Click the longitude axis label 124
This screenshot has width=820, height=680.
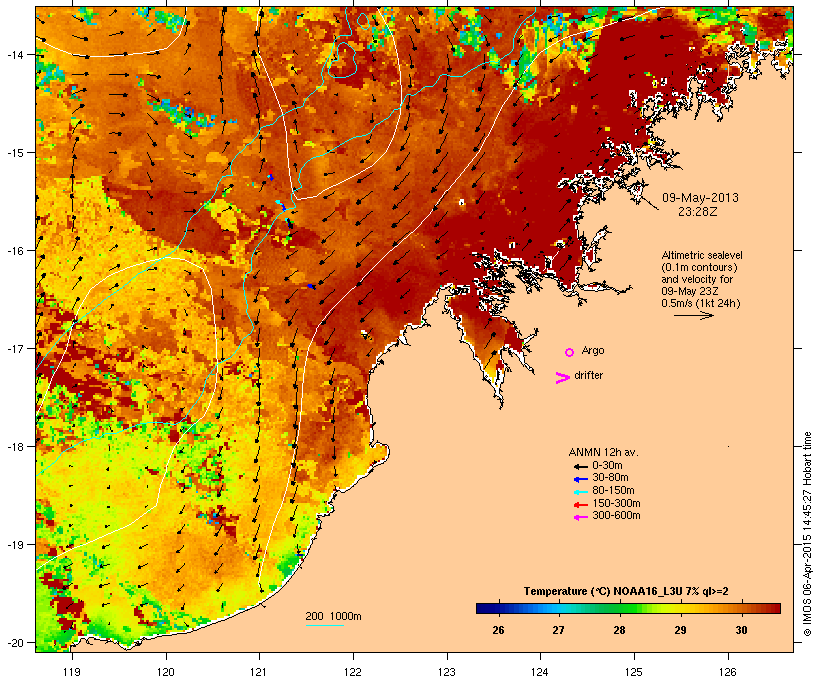point(540,672)
